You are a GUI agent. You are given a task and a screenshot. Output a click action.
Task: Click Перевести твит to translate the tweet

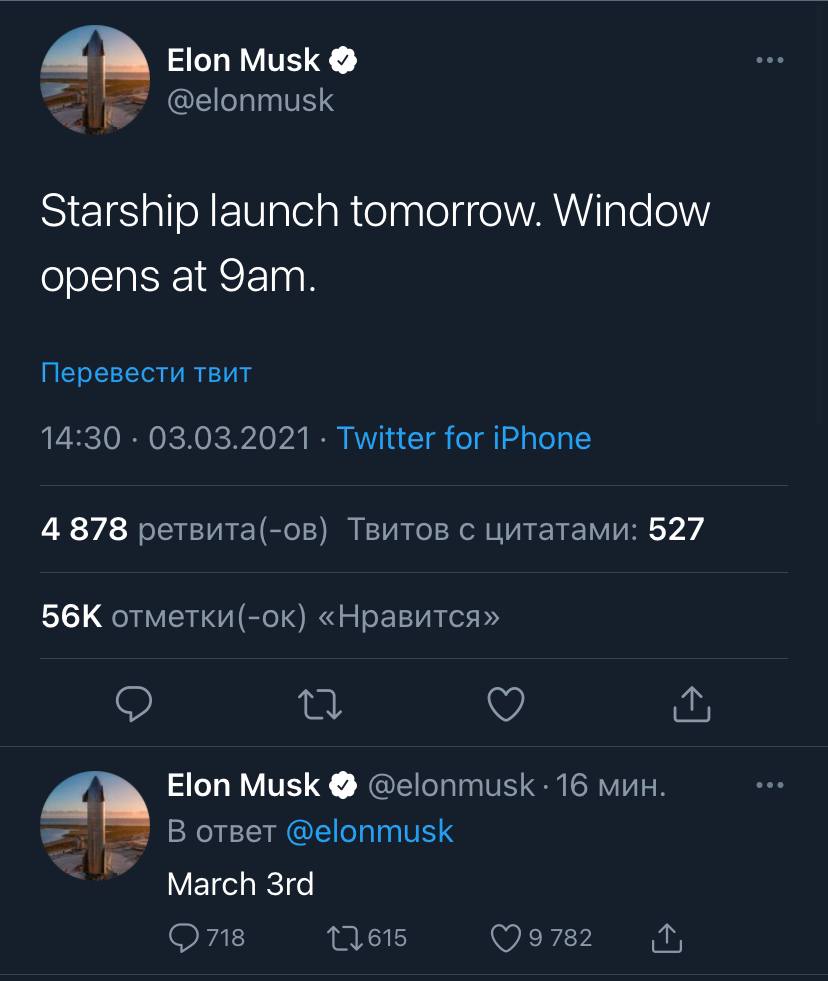[146, 373]
